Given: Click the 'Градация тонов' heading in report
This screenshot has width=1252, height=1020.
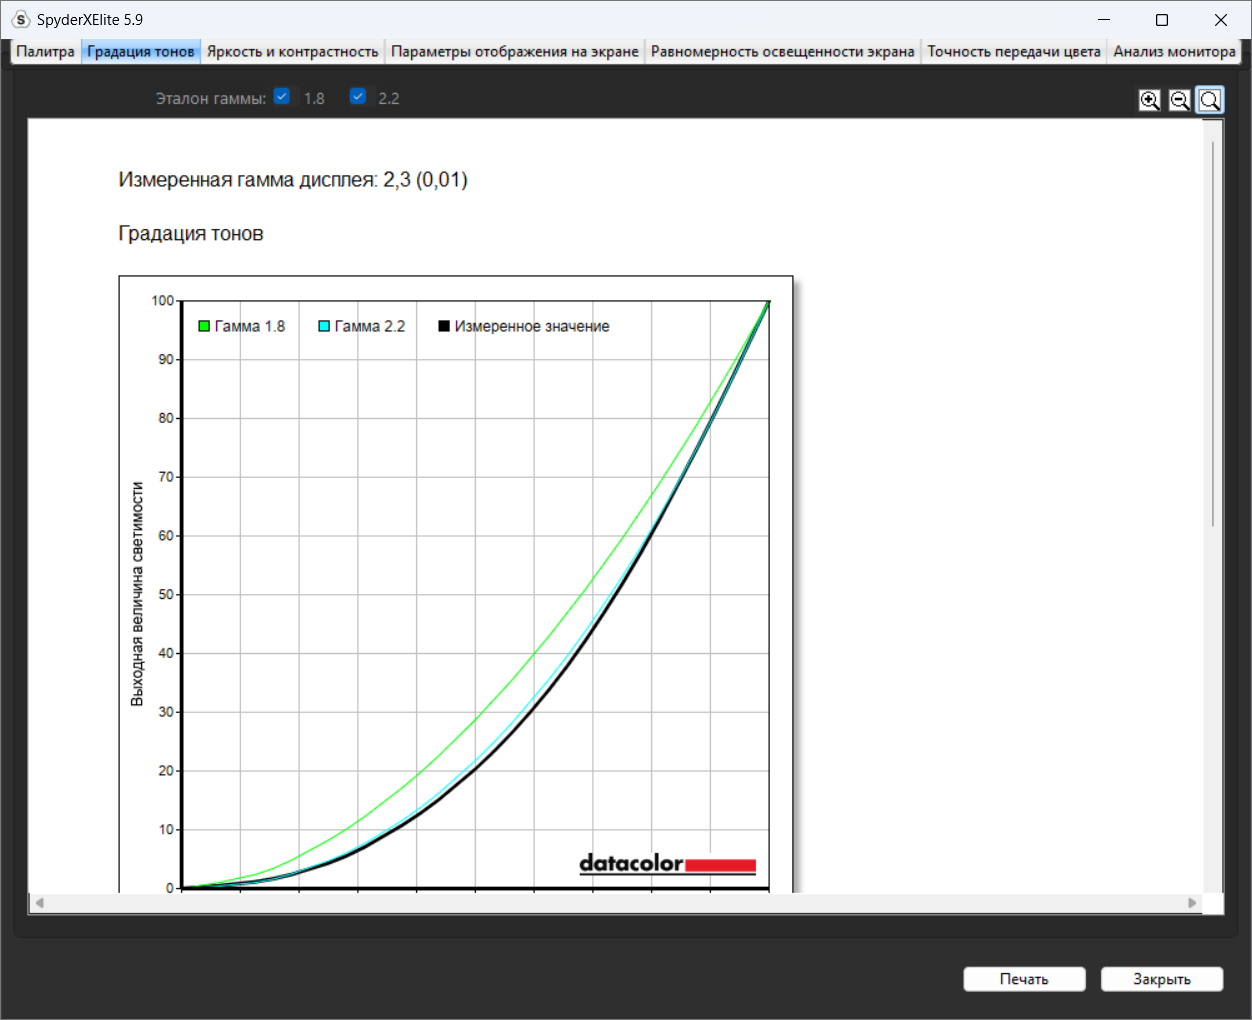Looking at the screenshot, I should tap(191, 233).
